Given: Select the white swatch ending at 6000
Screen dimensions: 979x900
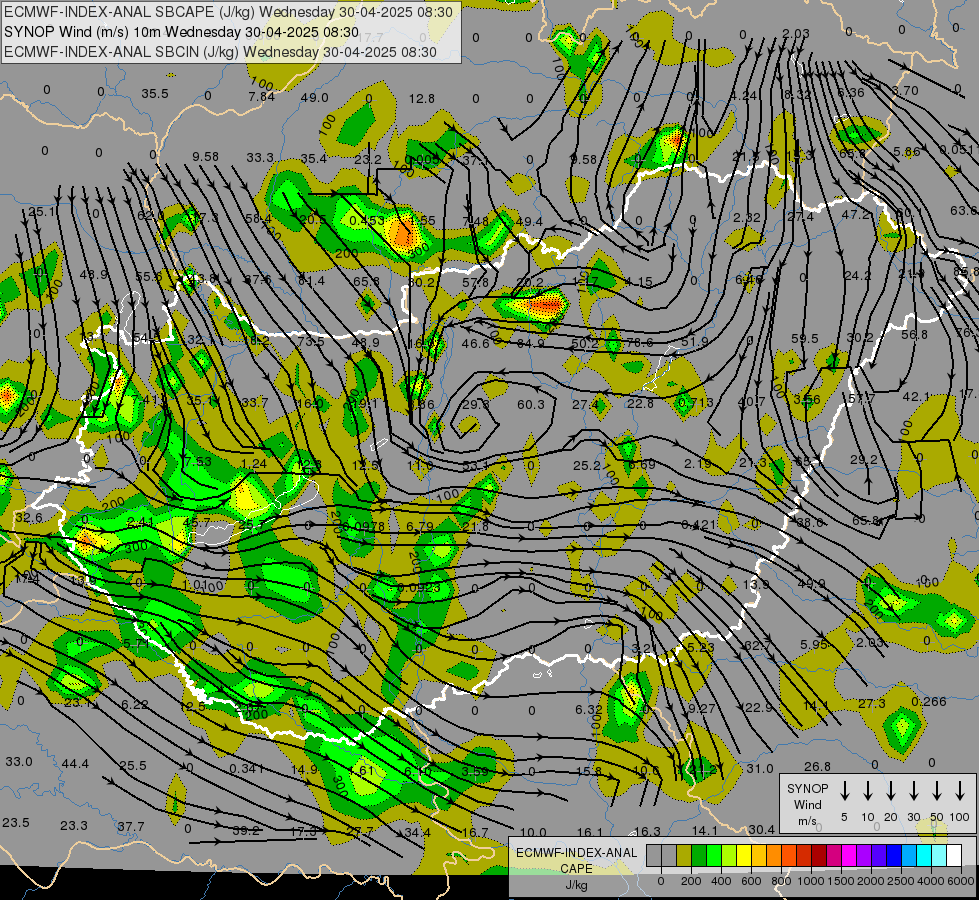Looking at the screenshot, I should [x=954, y=856].
